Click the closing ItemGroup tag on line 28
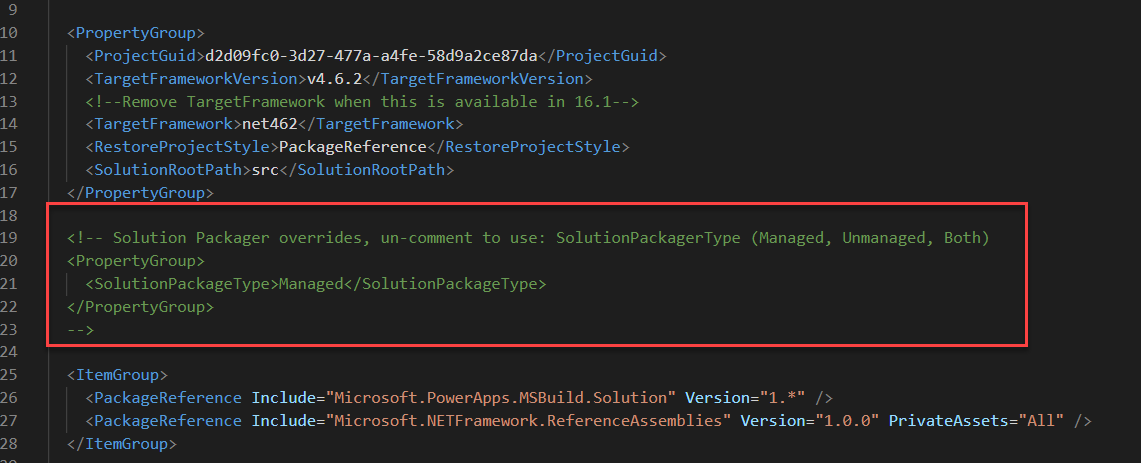 coord(122,443)
